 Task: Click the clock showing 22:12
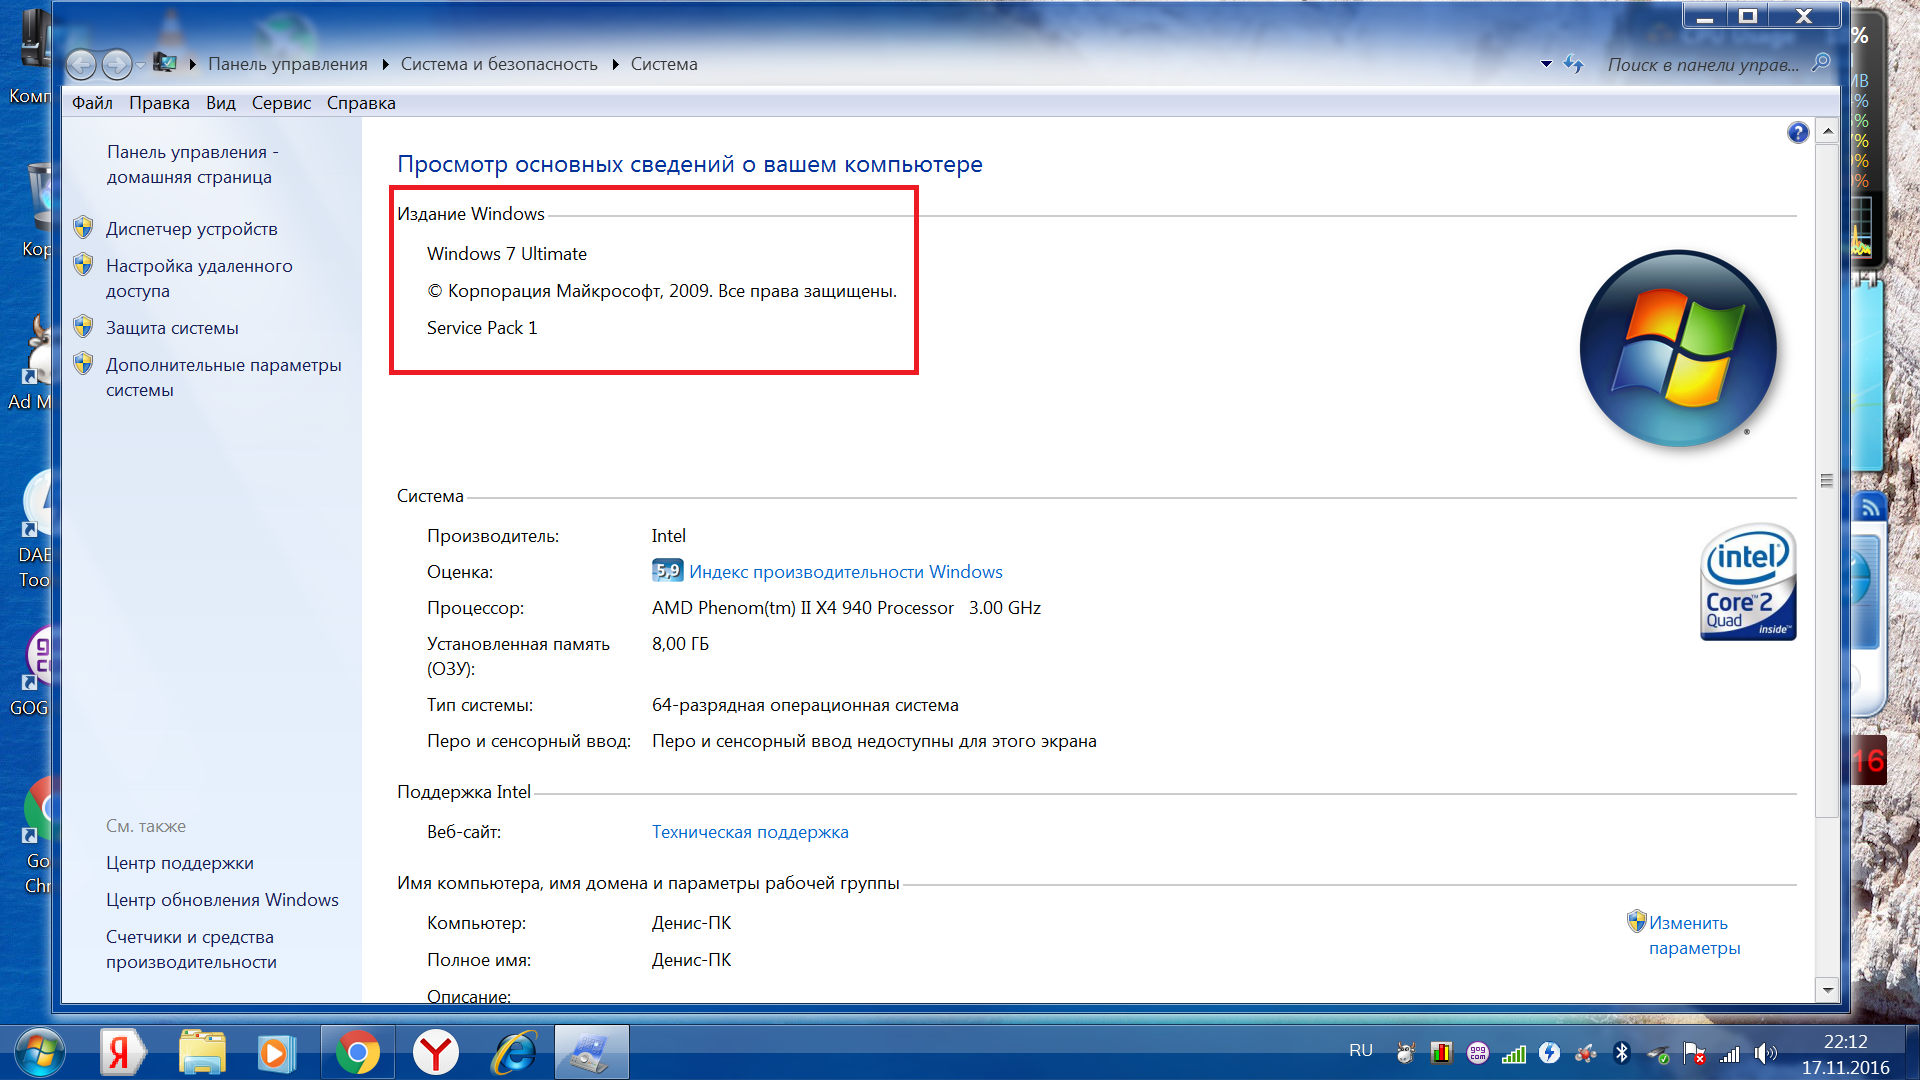click(x=1845, y=1041)
